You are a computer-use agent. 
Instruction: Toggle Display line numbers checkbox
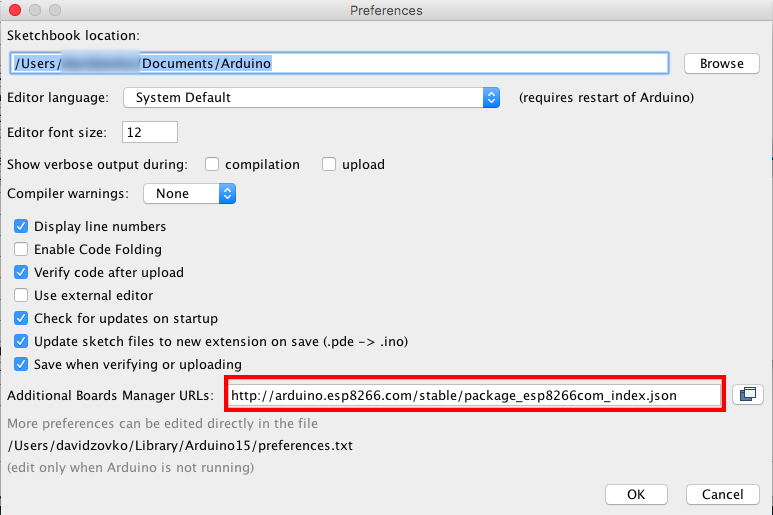(x=21, y=226)
